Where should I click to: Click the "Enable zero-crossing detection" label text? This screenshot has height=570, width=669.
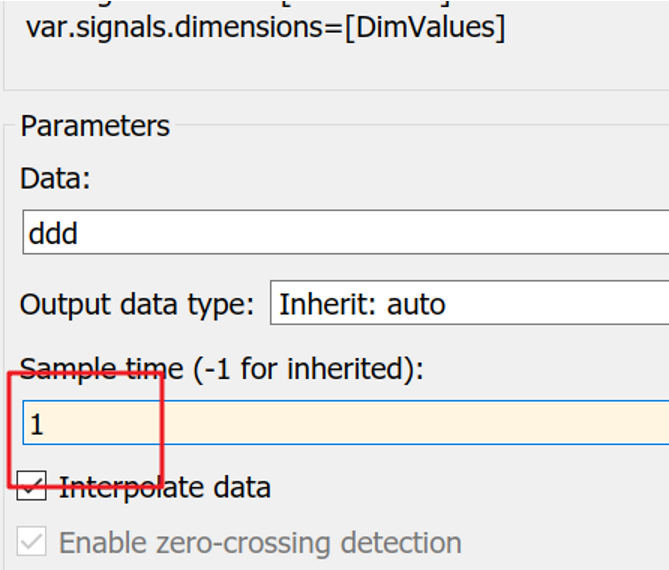click(260, 543)
